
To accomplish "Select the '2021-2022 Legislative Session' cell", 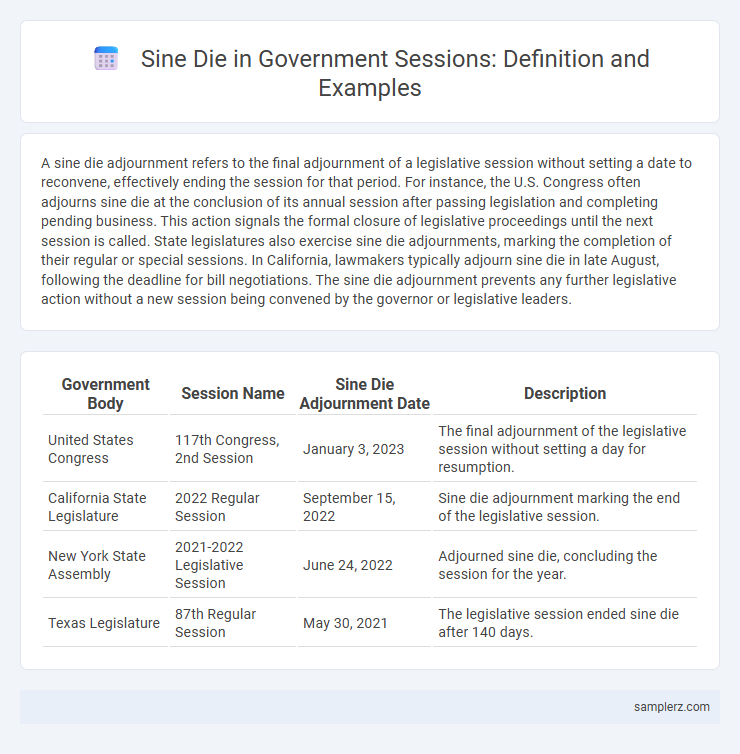I will coord(233,565).
